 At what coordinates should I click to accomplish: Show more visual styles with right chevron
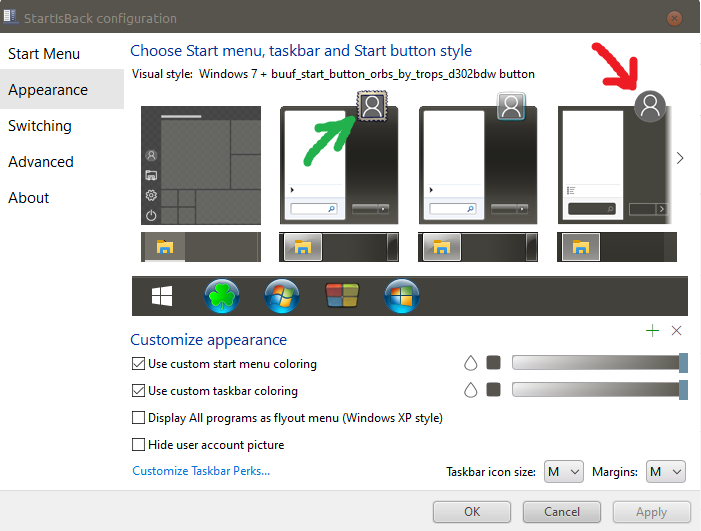(x=680, y=158)
